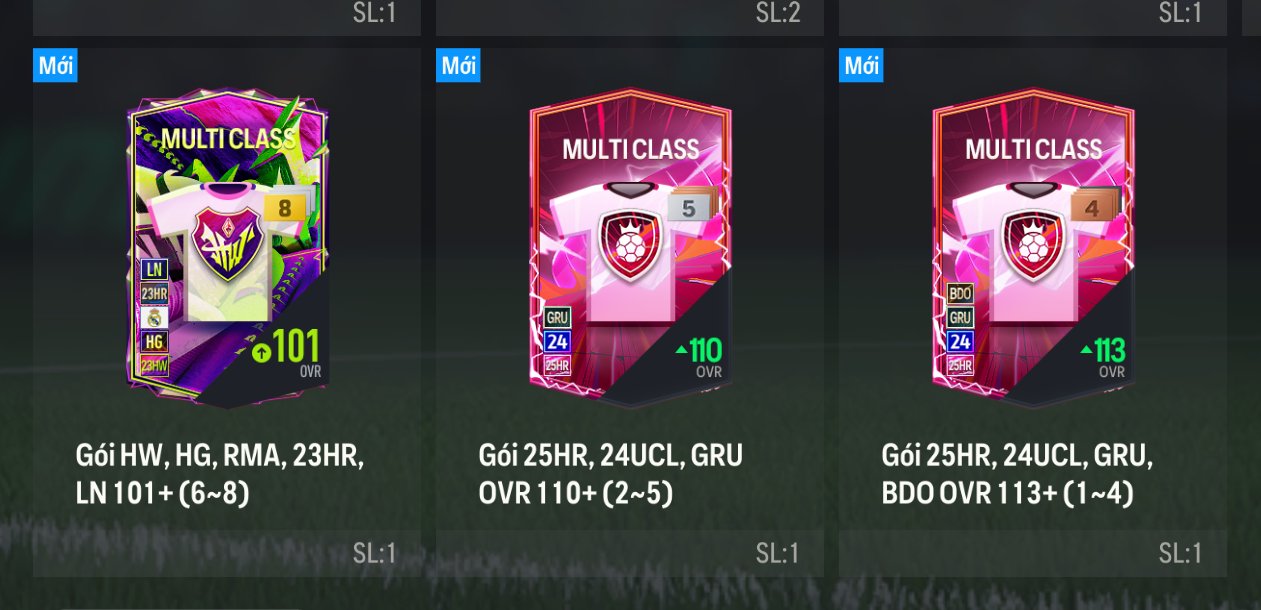The image size is (1261, 610).
Task: Click the Mới tag on the first pack
Action: pos(55,65)
